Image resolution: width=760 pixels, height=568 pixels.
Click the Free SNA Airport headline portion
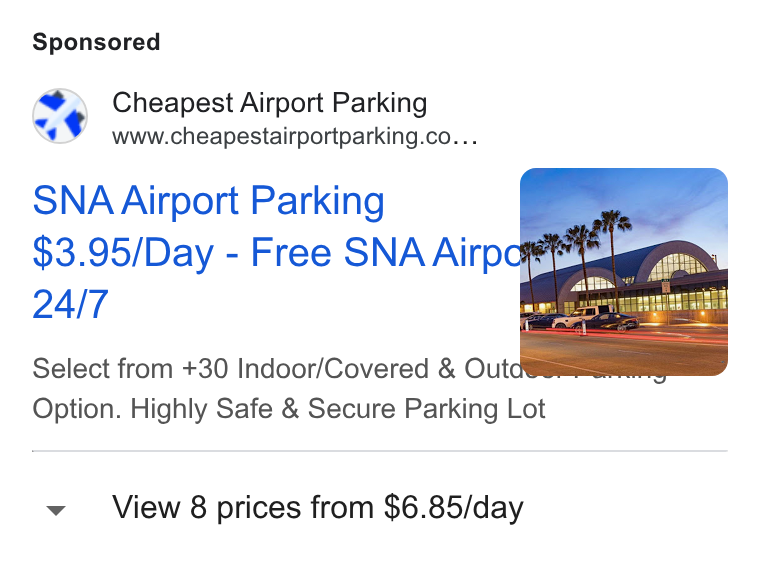[385, 253]
